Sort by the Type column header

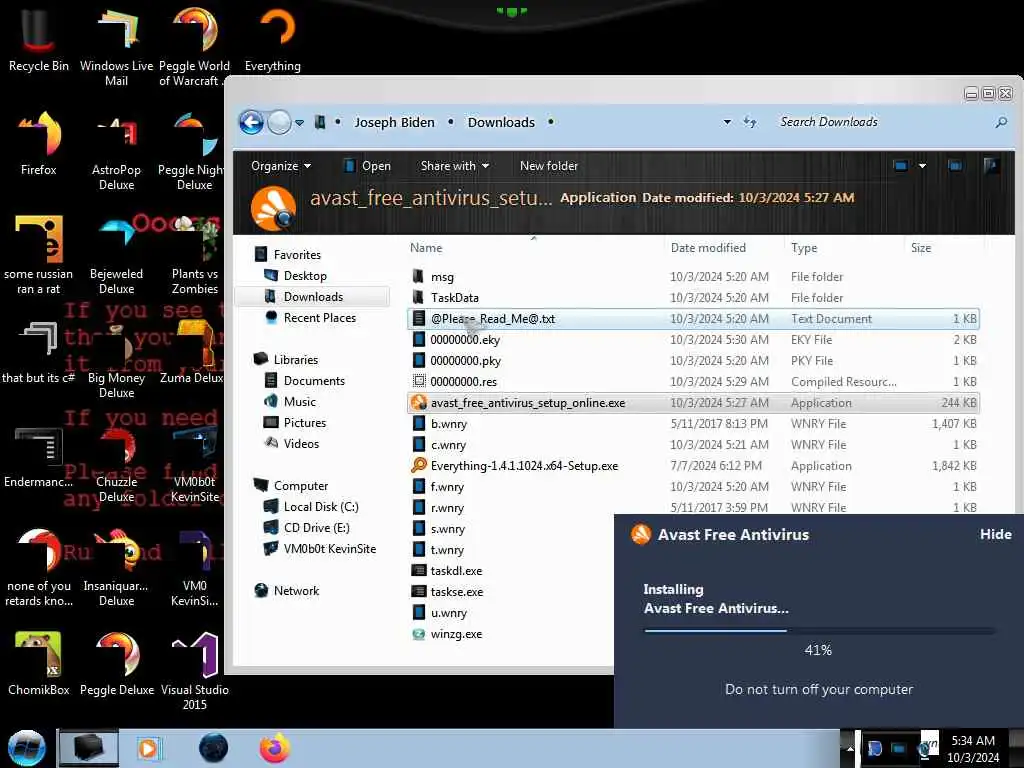tap(804, 248)
